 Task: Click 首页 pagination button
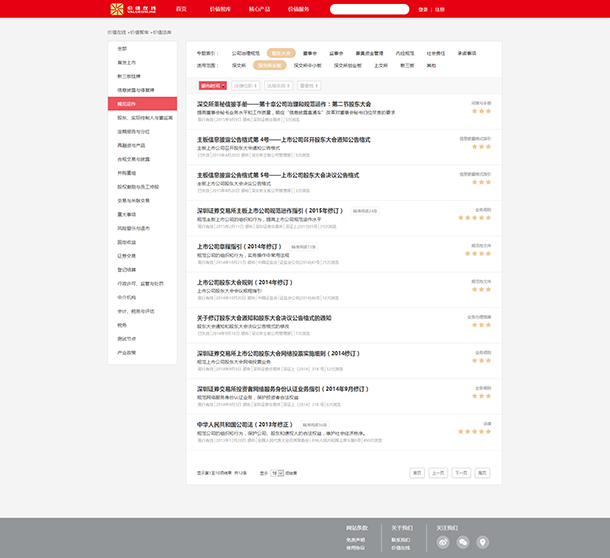pos(417,473)
